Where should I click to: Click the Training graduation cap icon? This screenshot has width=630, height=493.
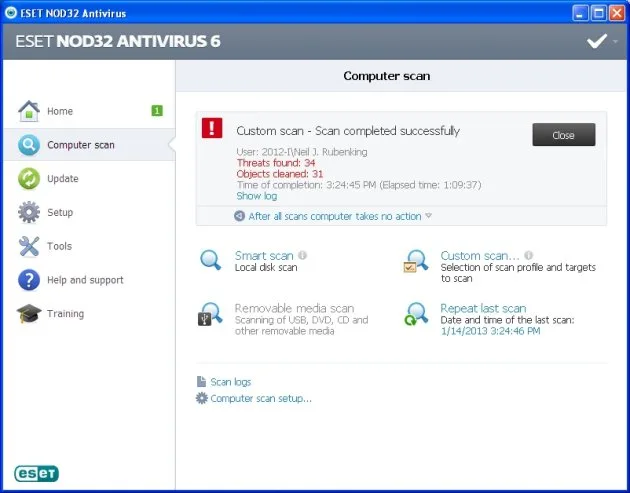click(29, 314)
